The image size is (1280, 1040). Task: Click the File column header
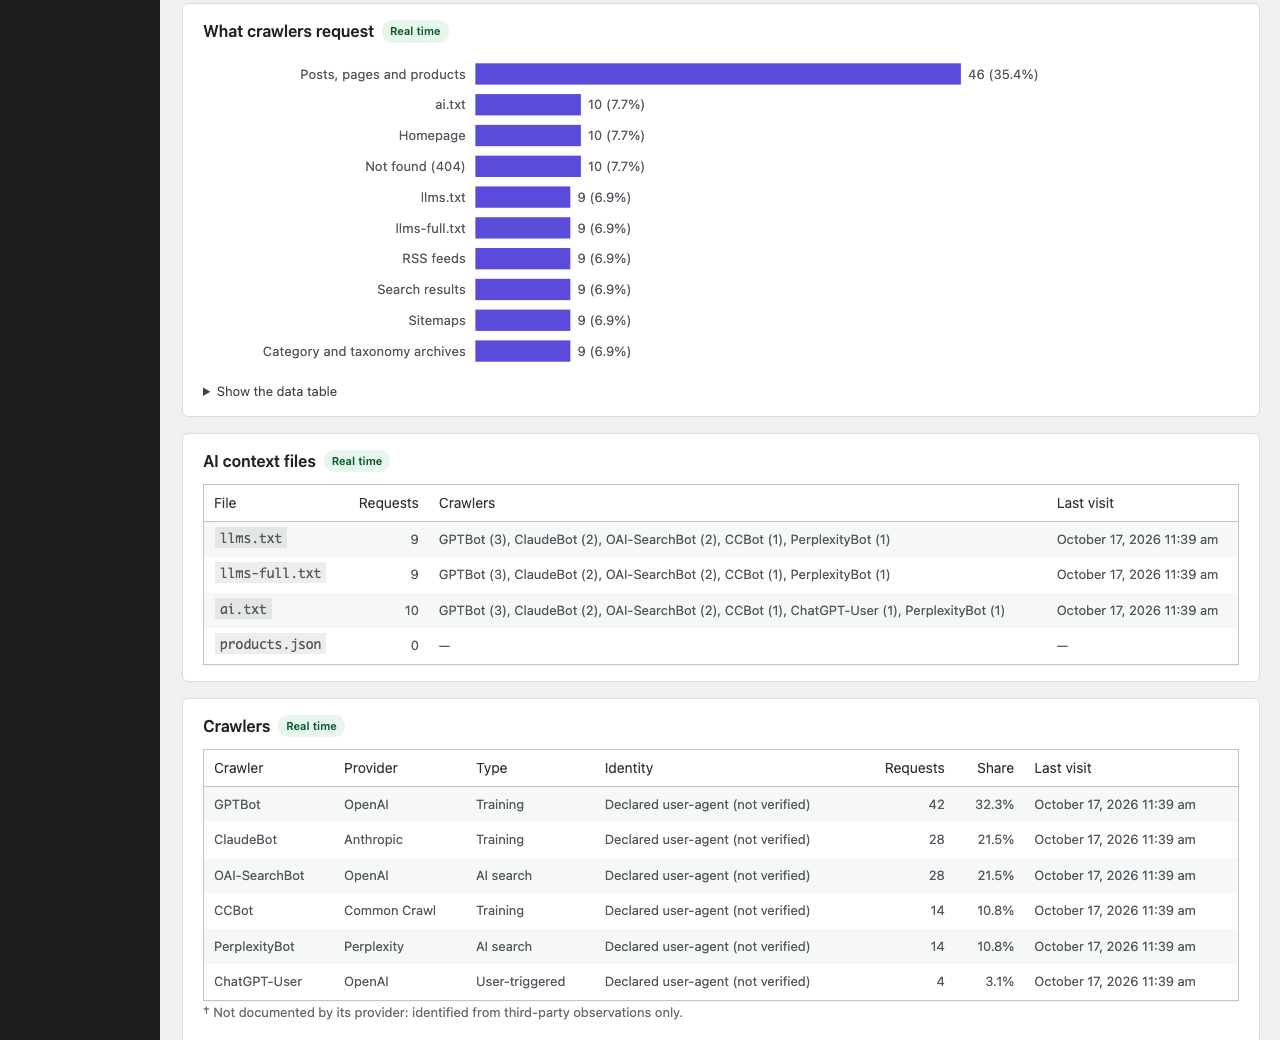(x=225, y=503)
